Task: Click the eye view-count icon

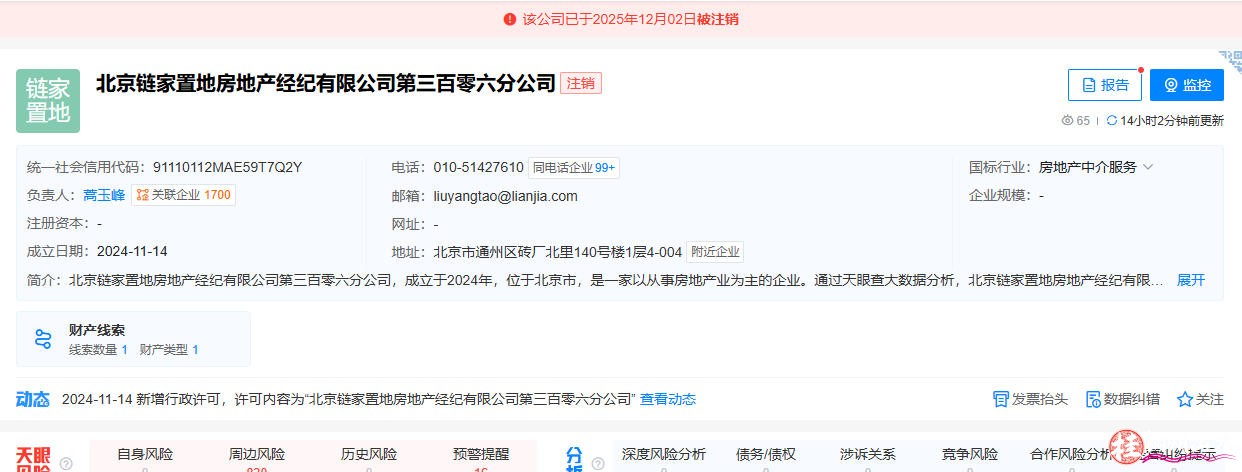Action: point(1067,121)
